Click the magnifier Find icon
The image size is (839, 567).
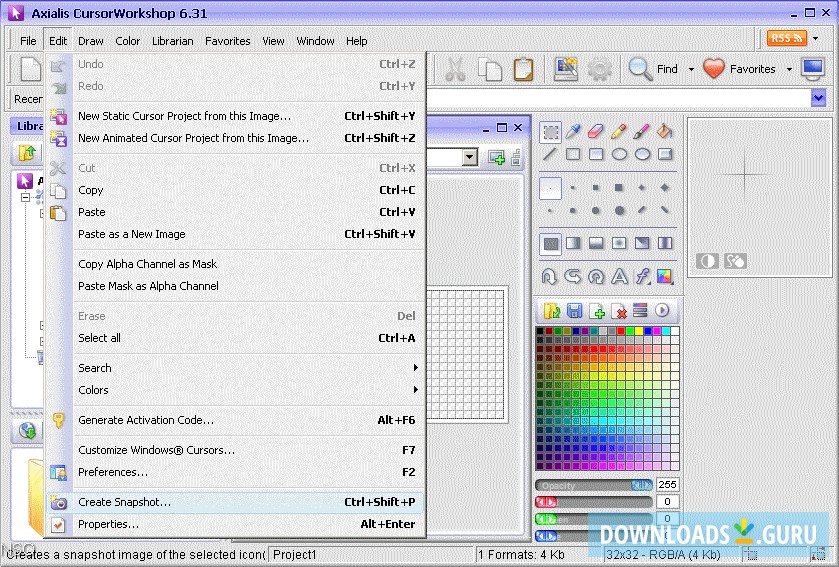click(640, 69)
